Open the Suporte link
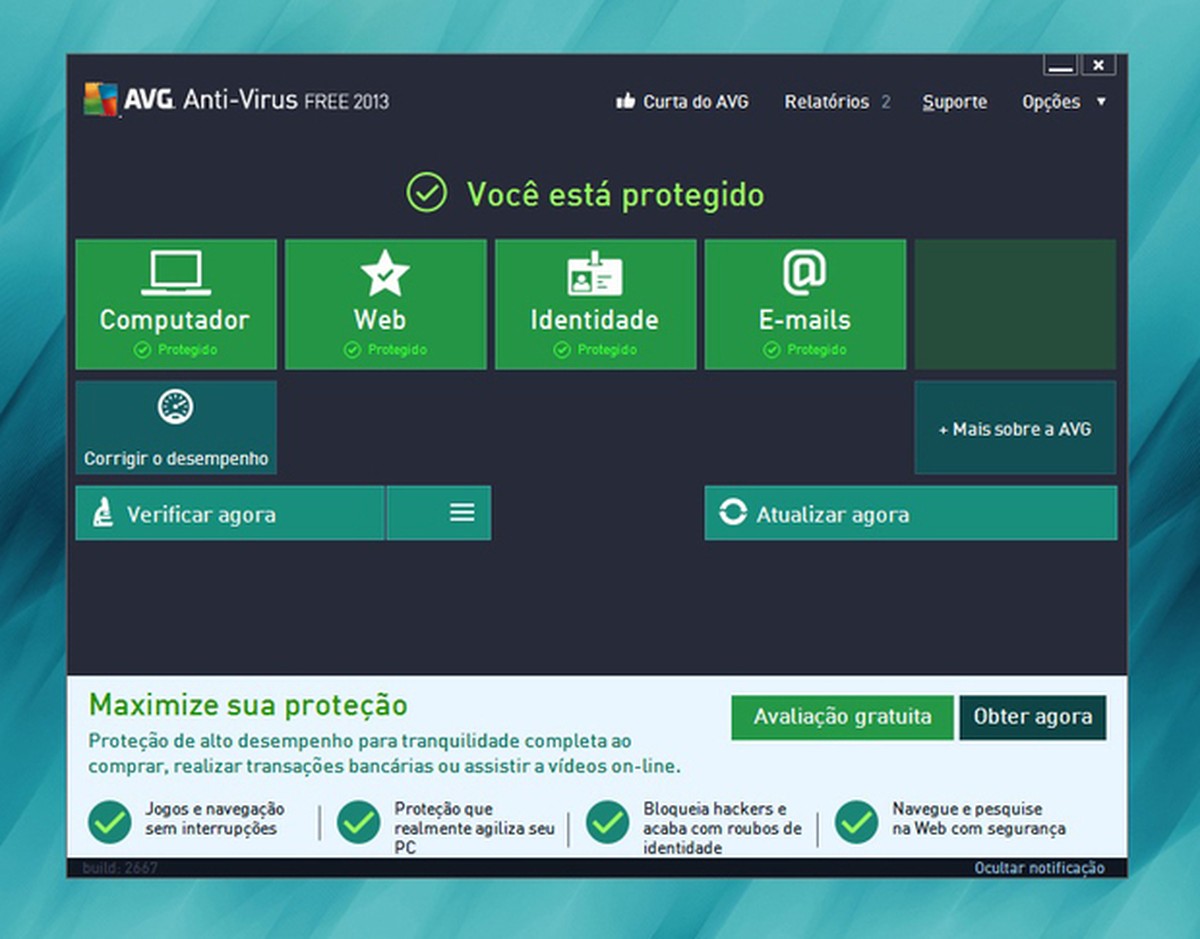Screen dimensions: 1200x939 tap(954, 102)
